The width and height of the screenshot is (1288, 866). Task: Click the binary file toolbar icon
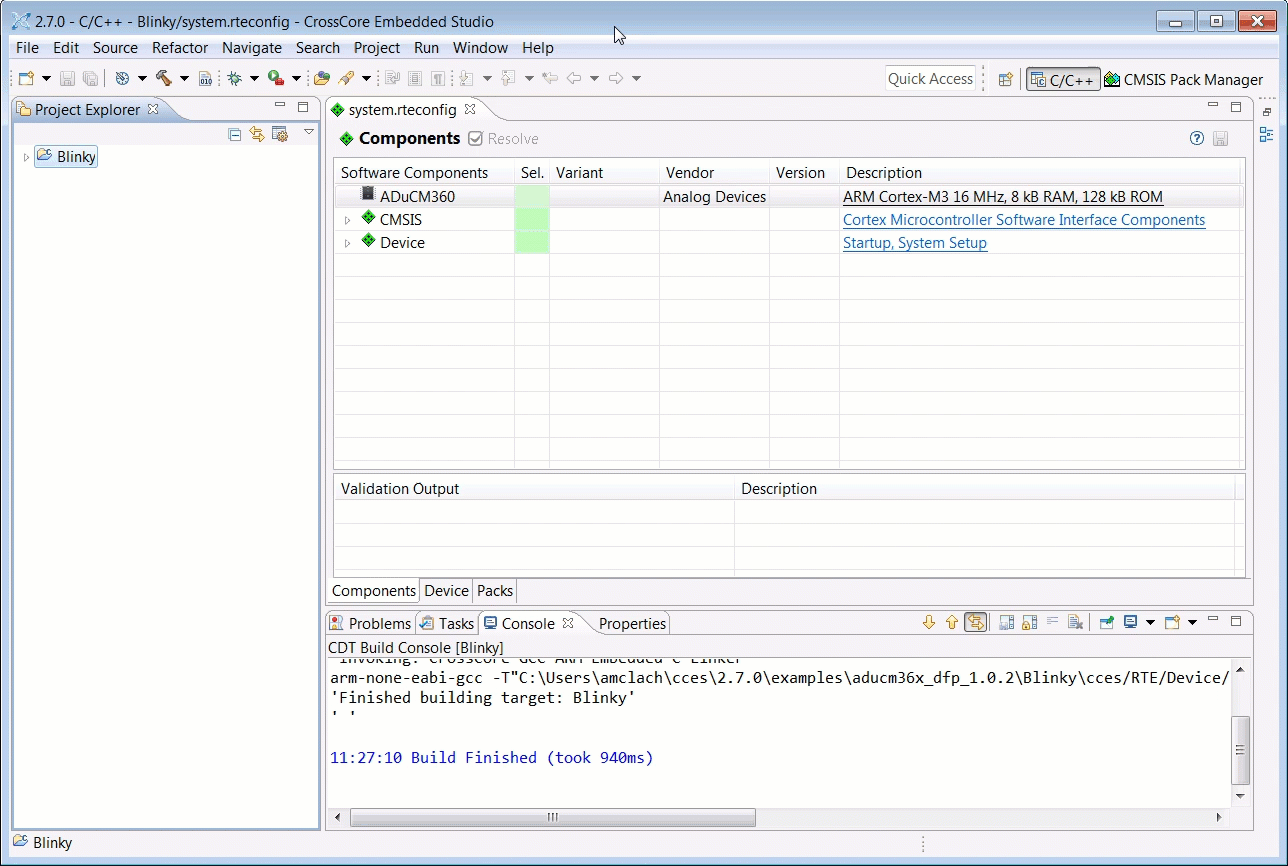point(205,78)
